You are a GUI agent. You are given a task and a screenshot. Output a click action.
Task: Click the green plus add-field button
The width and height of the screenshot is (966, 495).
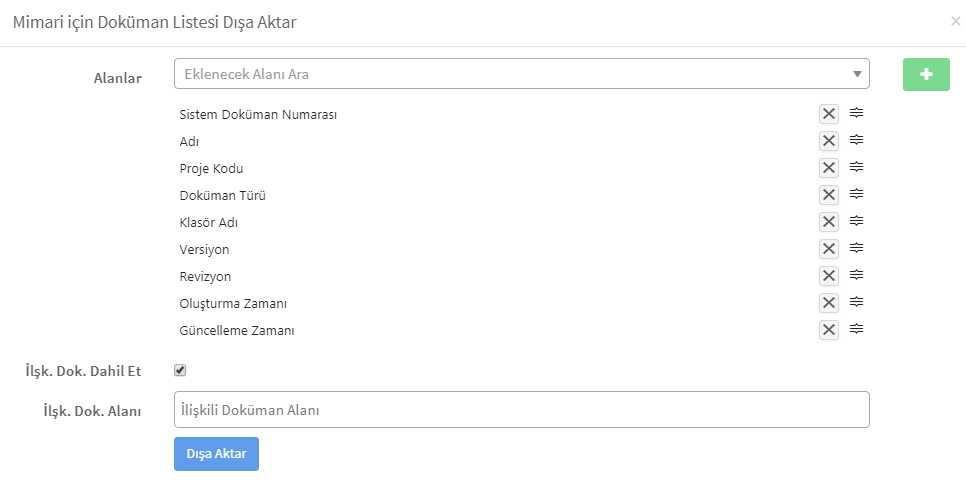coord(926,75)
